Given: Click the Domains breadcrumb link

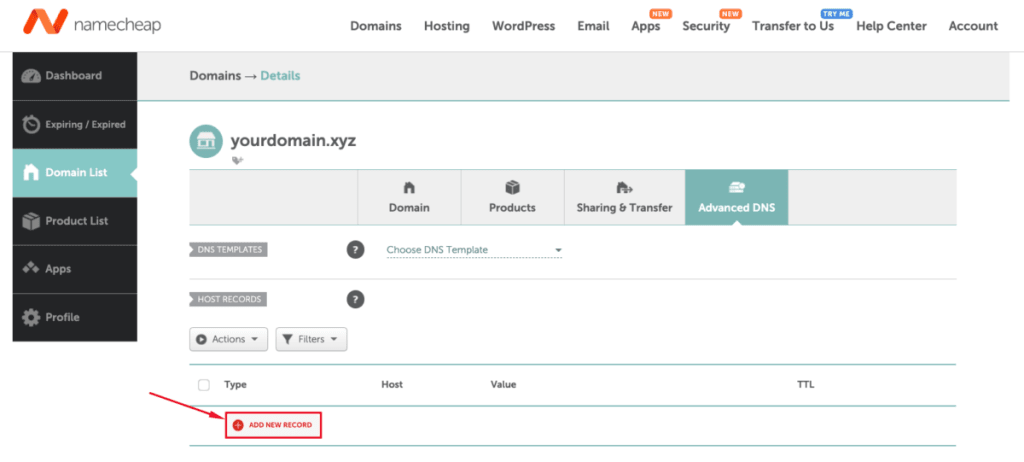Looking at the screenshot, I should (215, 76).
